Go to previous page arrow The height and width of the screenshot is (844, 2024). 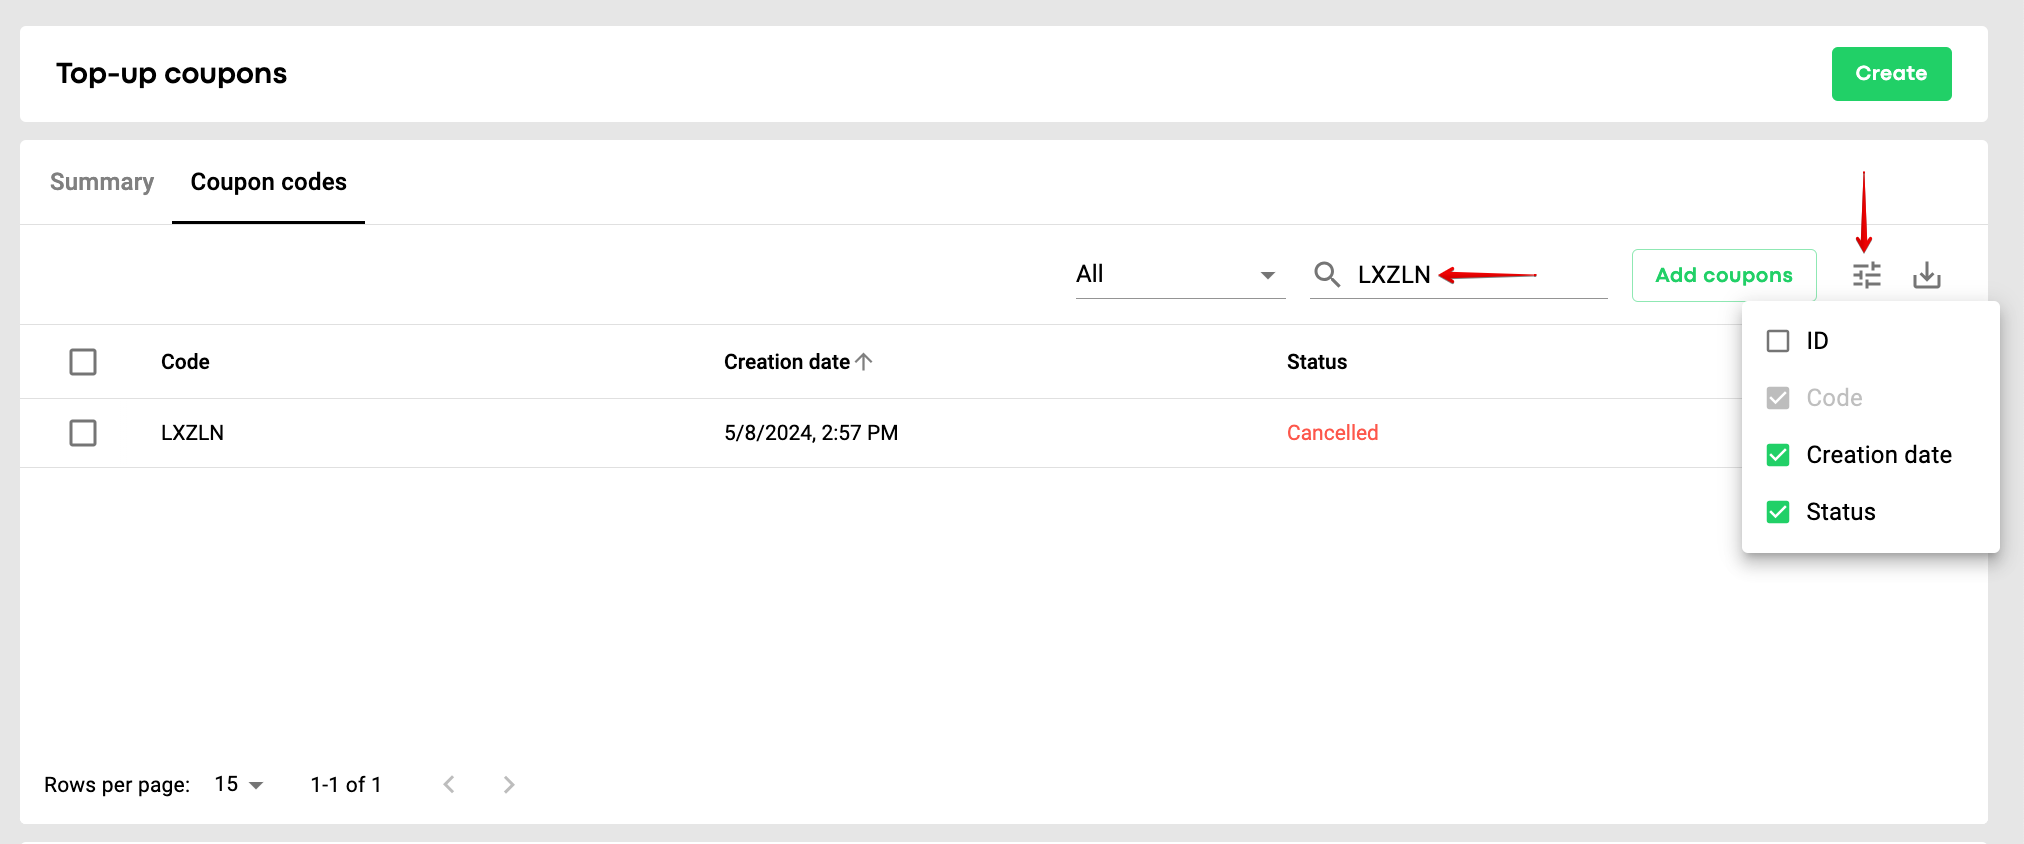point(449,785)
